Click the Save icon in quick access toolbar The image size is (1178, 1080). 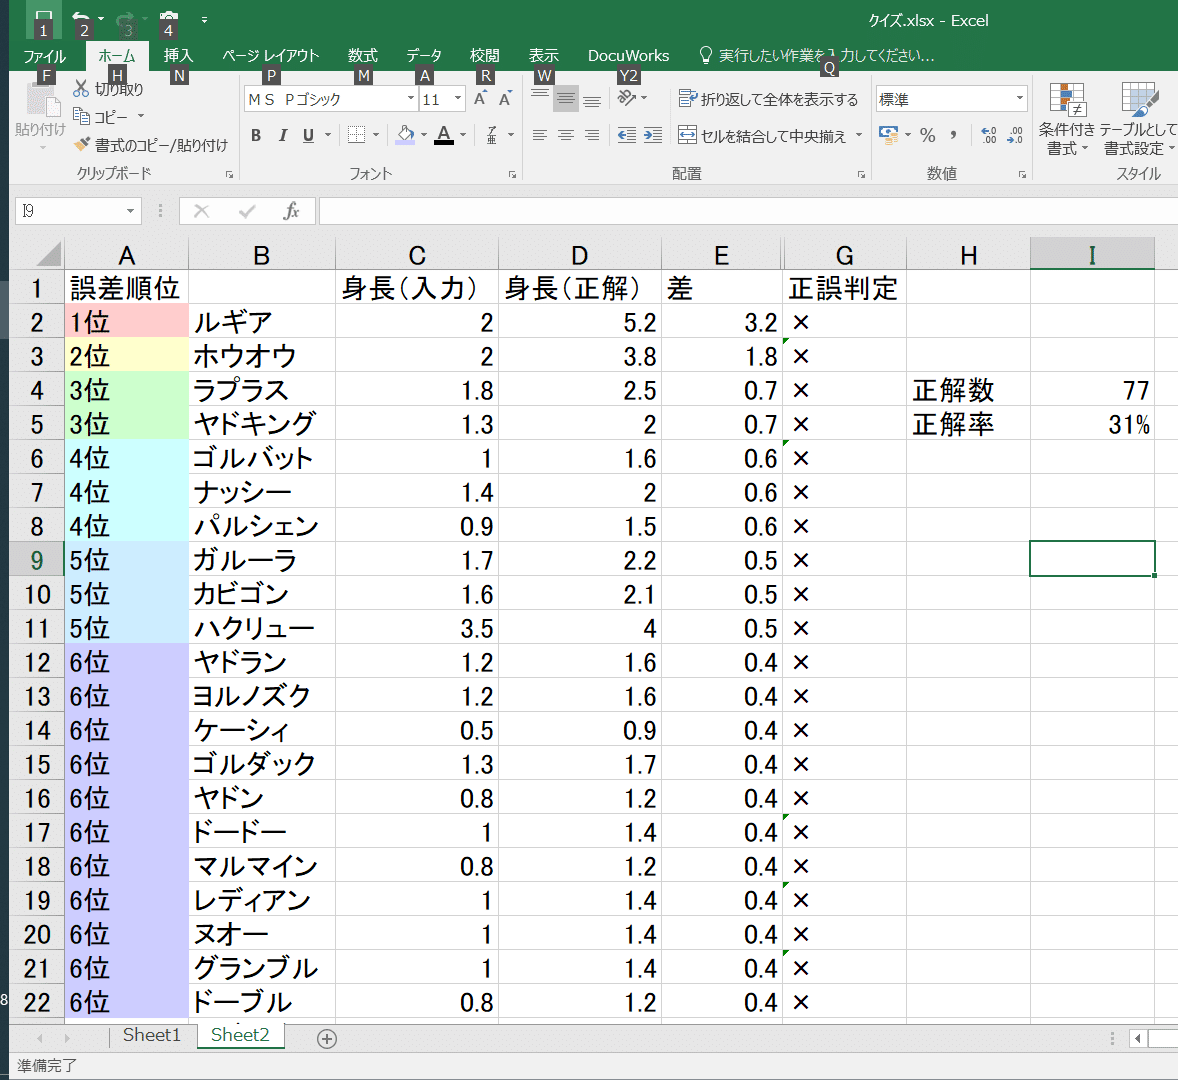[x=44, y=18]
